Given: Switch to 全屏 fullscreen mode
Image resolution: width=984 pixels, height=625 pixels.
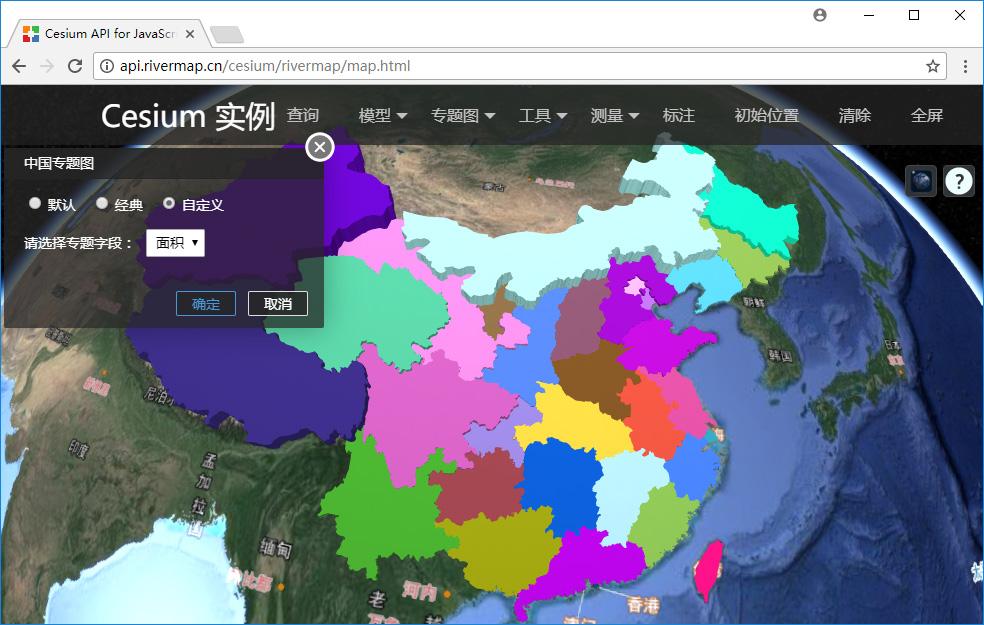Looking at the screenshot, I should [x=927, y=115].
